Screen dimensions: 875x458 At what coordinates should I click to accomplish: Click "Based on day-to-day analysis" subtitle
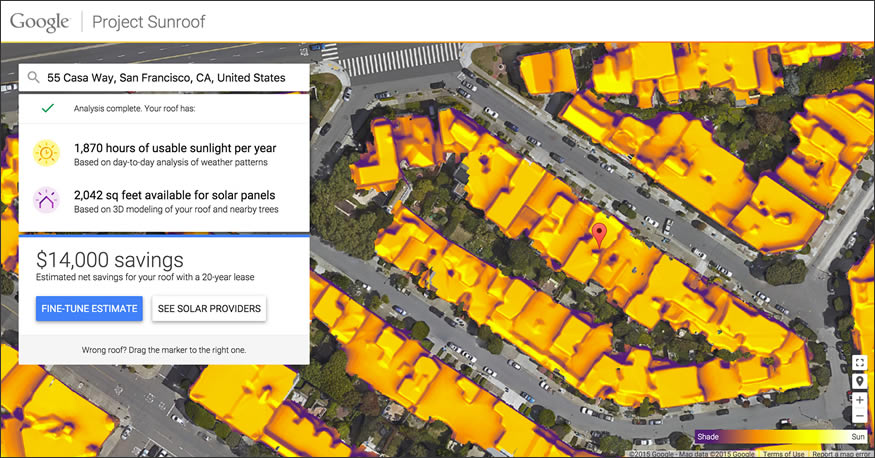click(171, 162)
